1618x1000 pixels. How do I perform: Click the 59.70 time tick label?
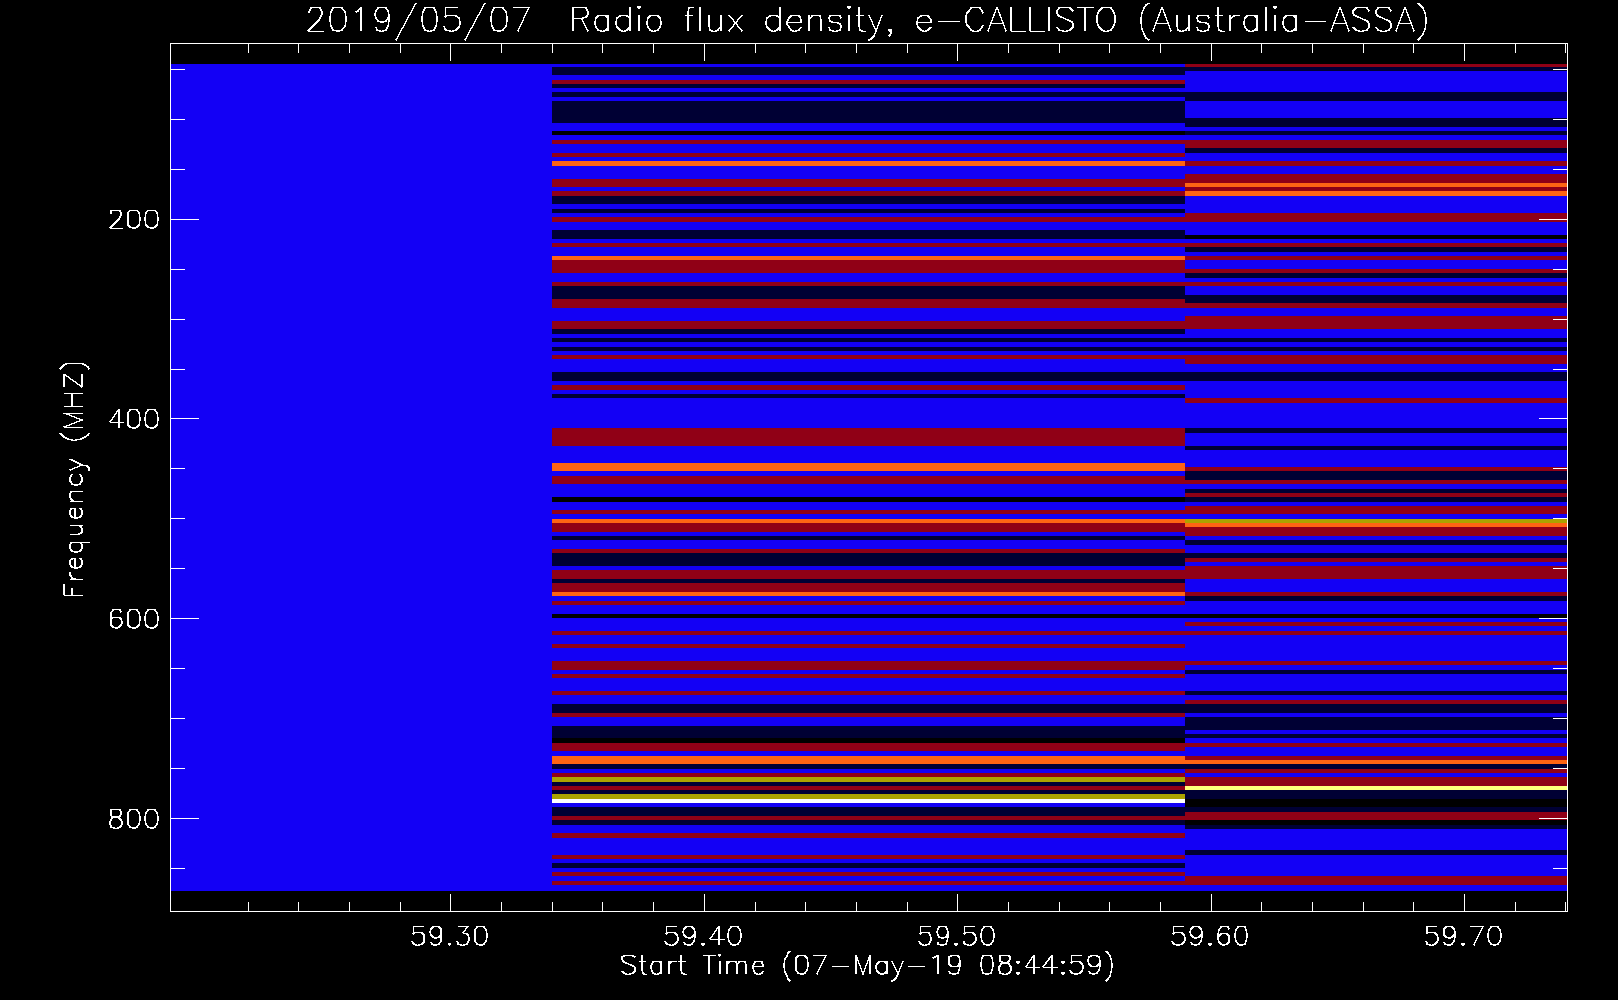coord(1464,937)
